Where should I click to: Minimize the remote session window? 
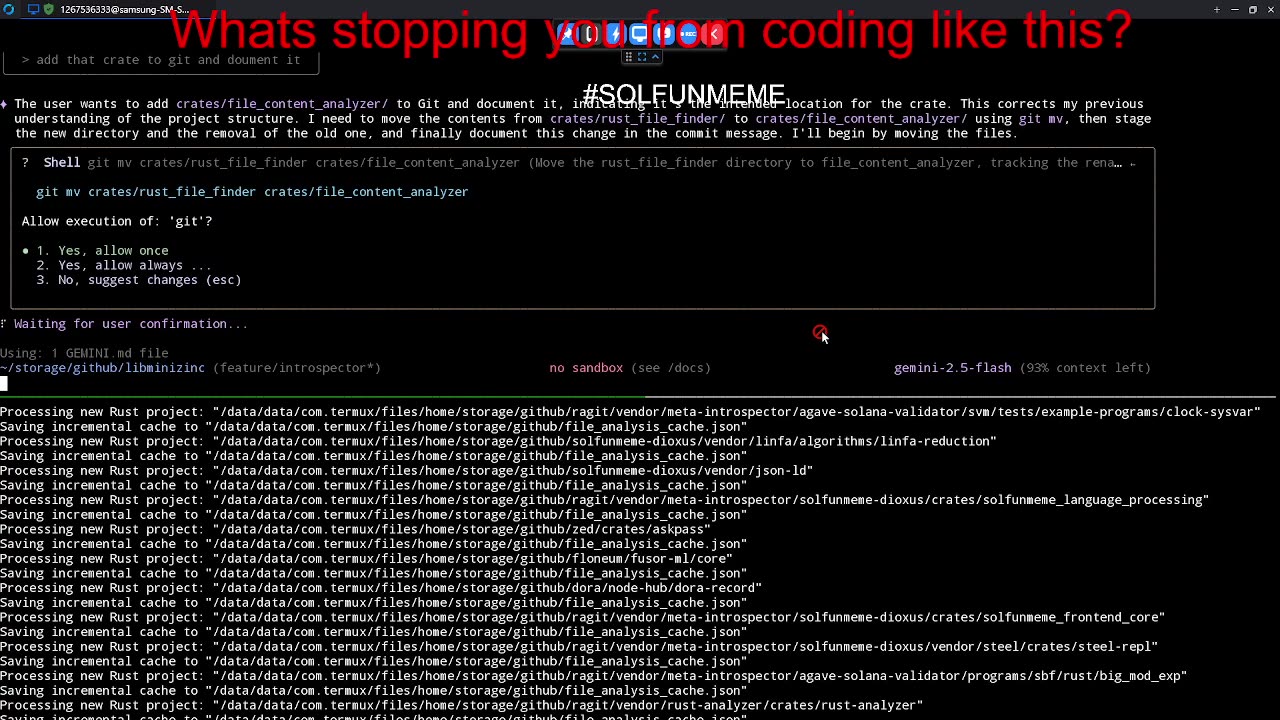point(1235,9)
